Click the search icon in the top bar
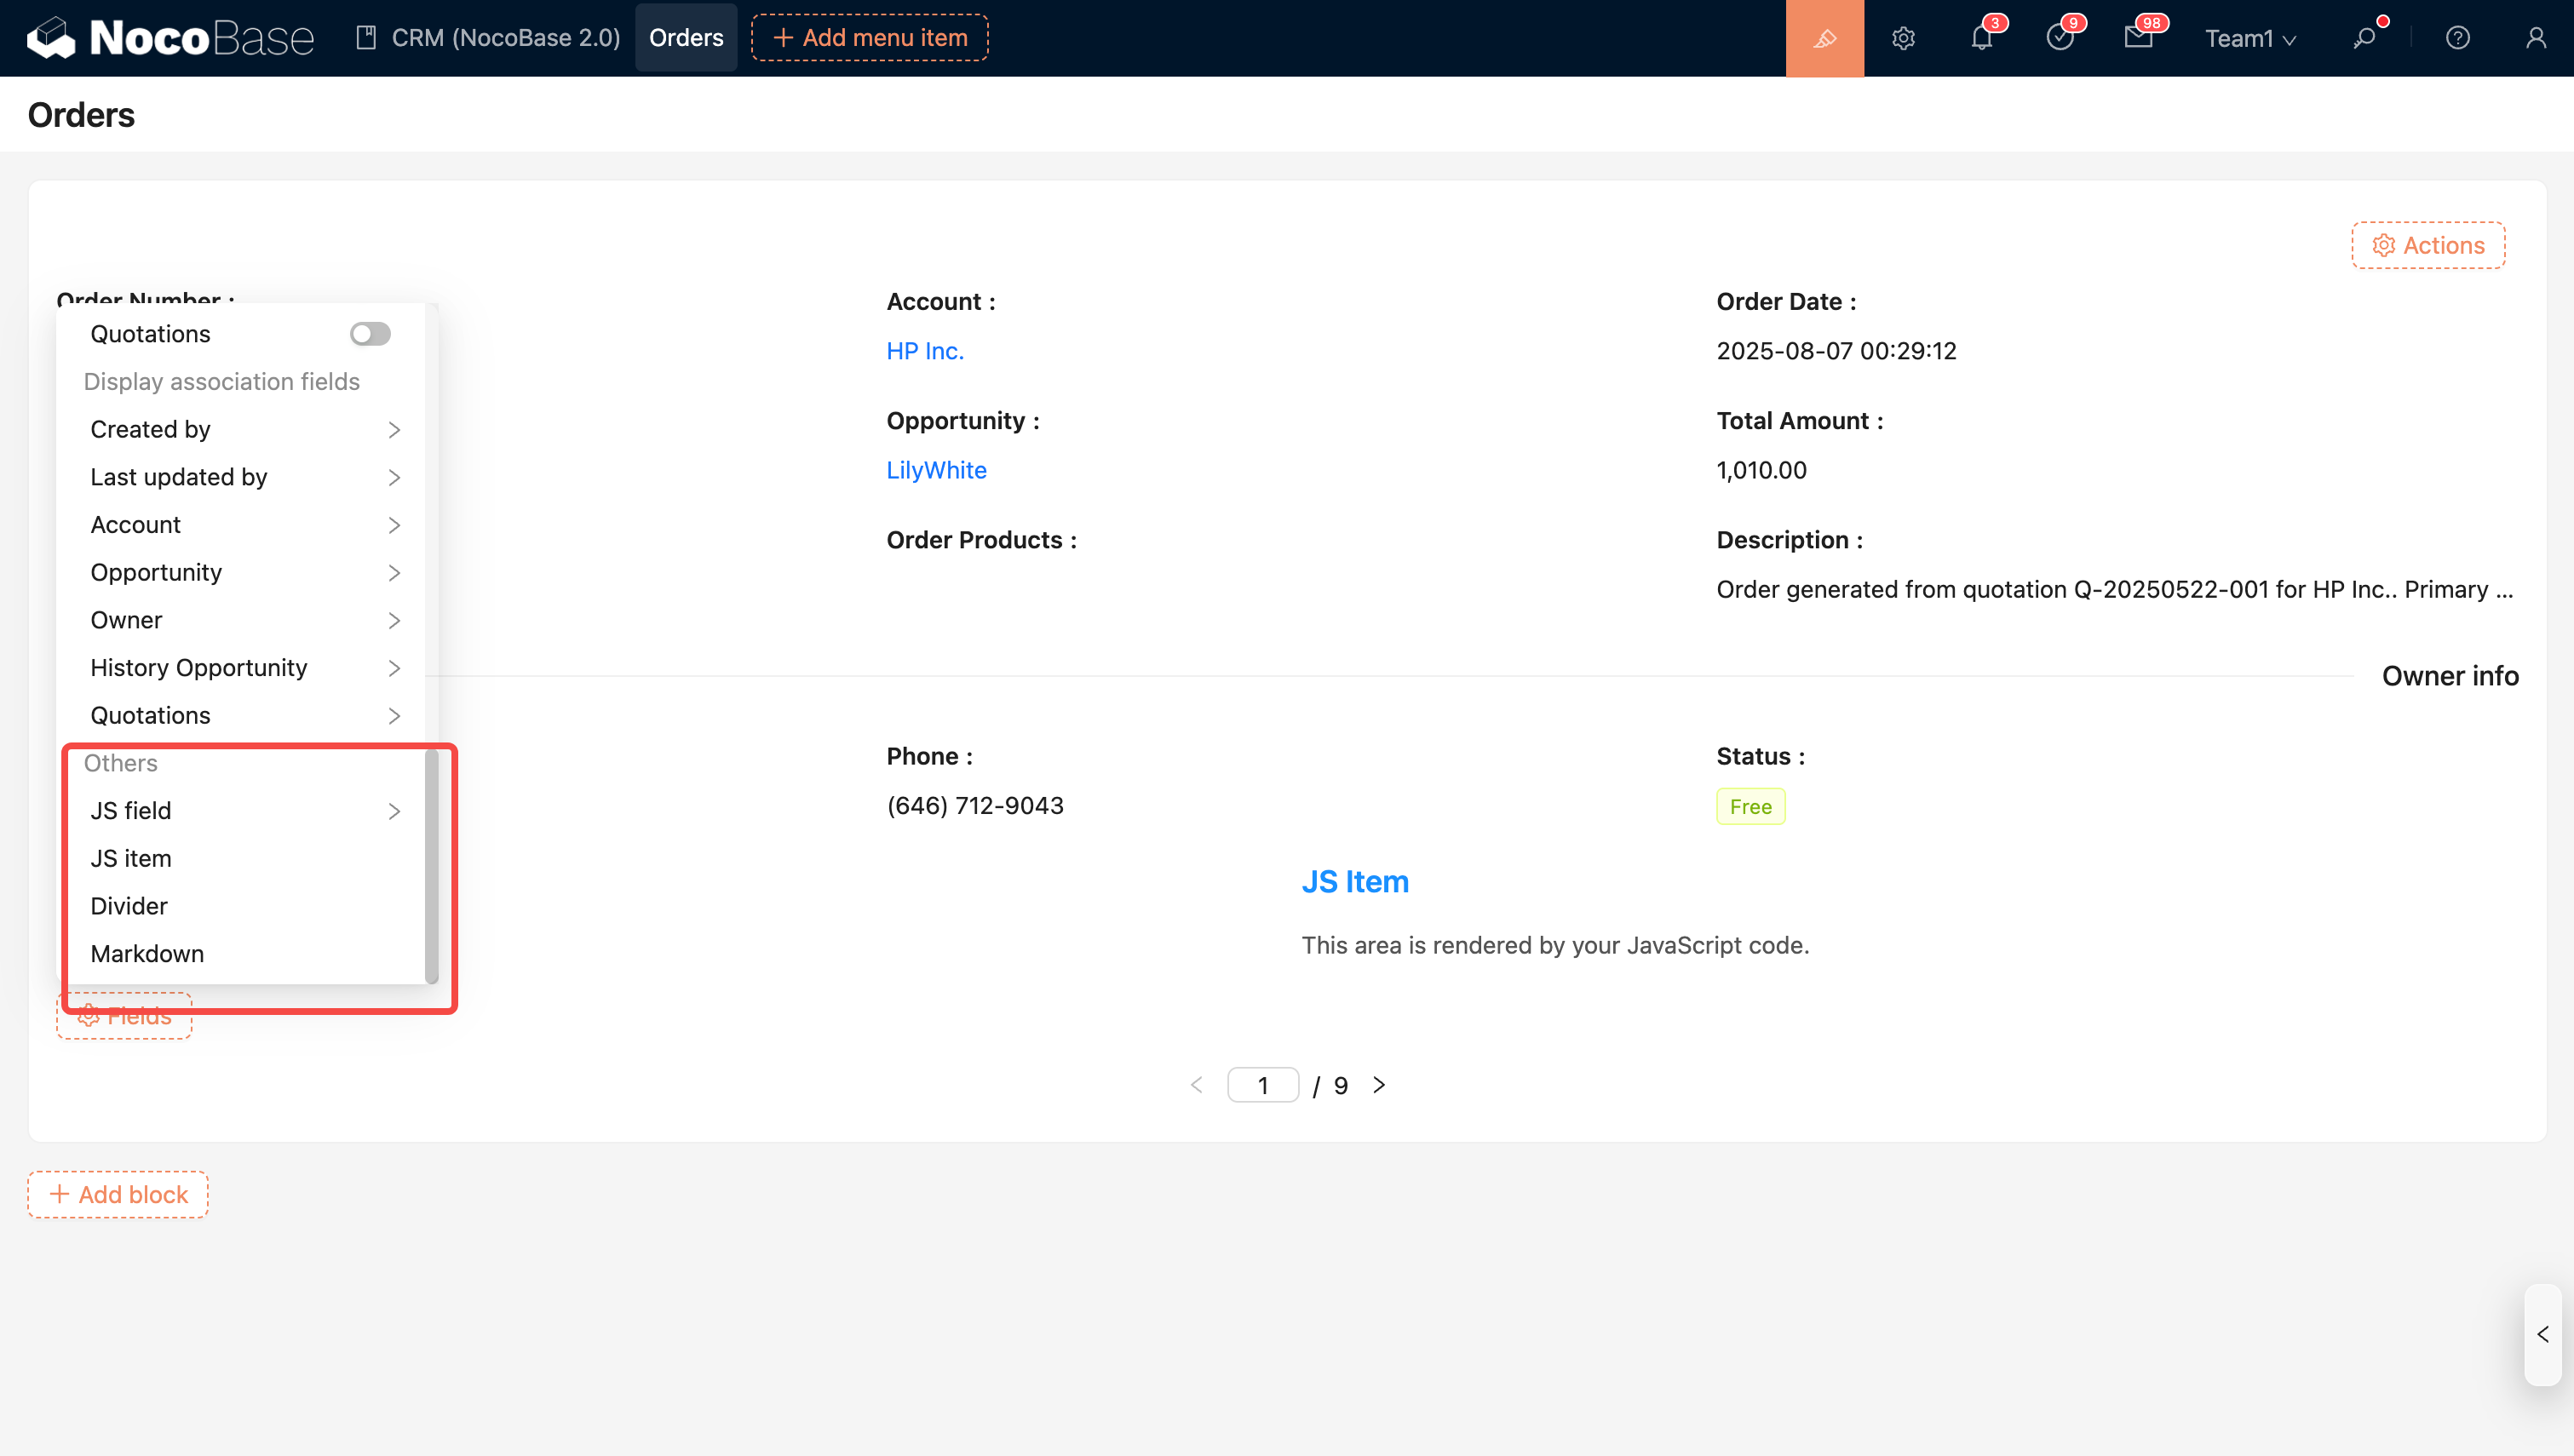The height and width of the screenshot is (1456, 2574). (2364, 38)
